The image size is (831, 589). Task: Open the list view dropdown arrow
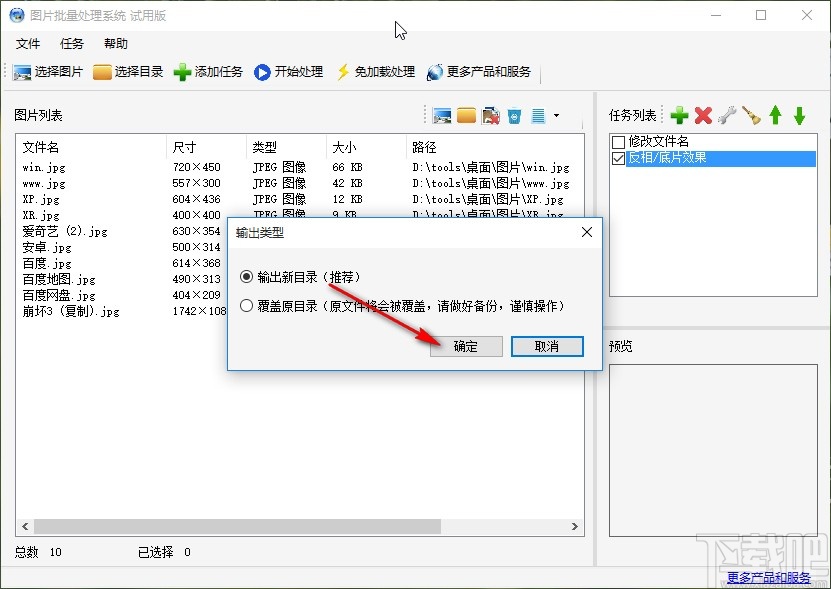coord(557,116)
